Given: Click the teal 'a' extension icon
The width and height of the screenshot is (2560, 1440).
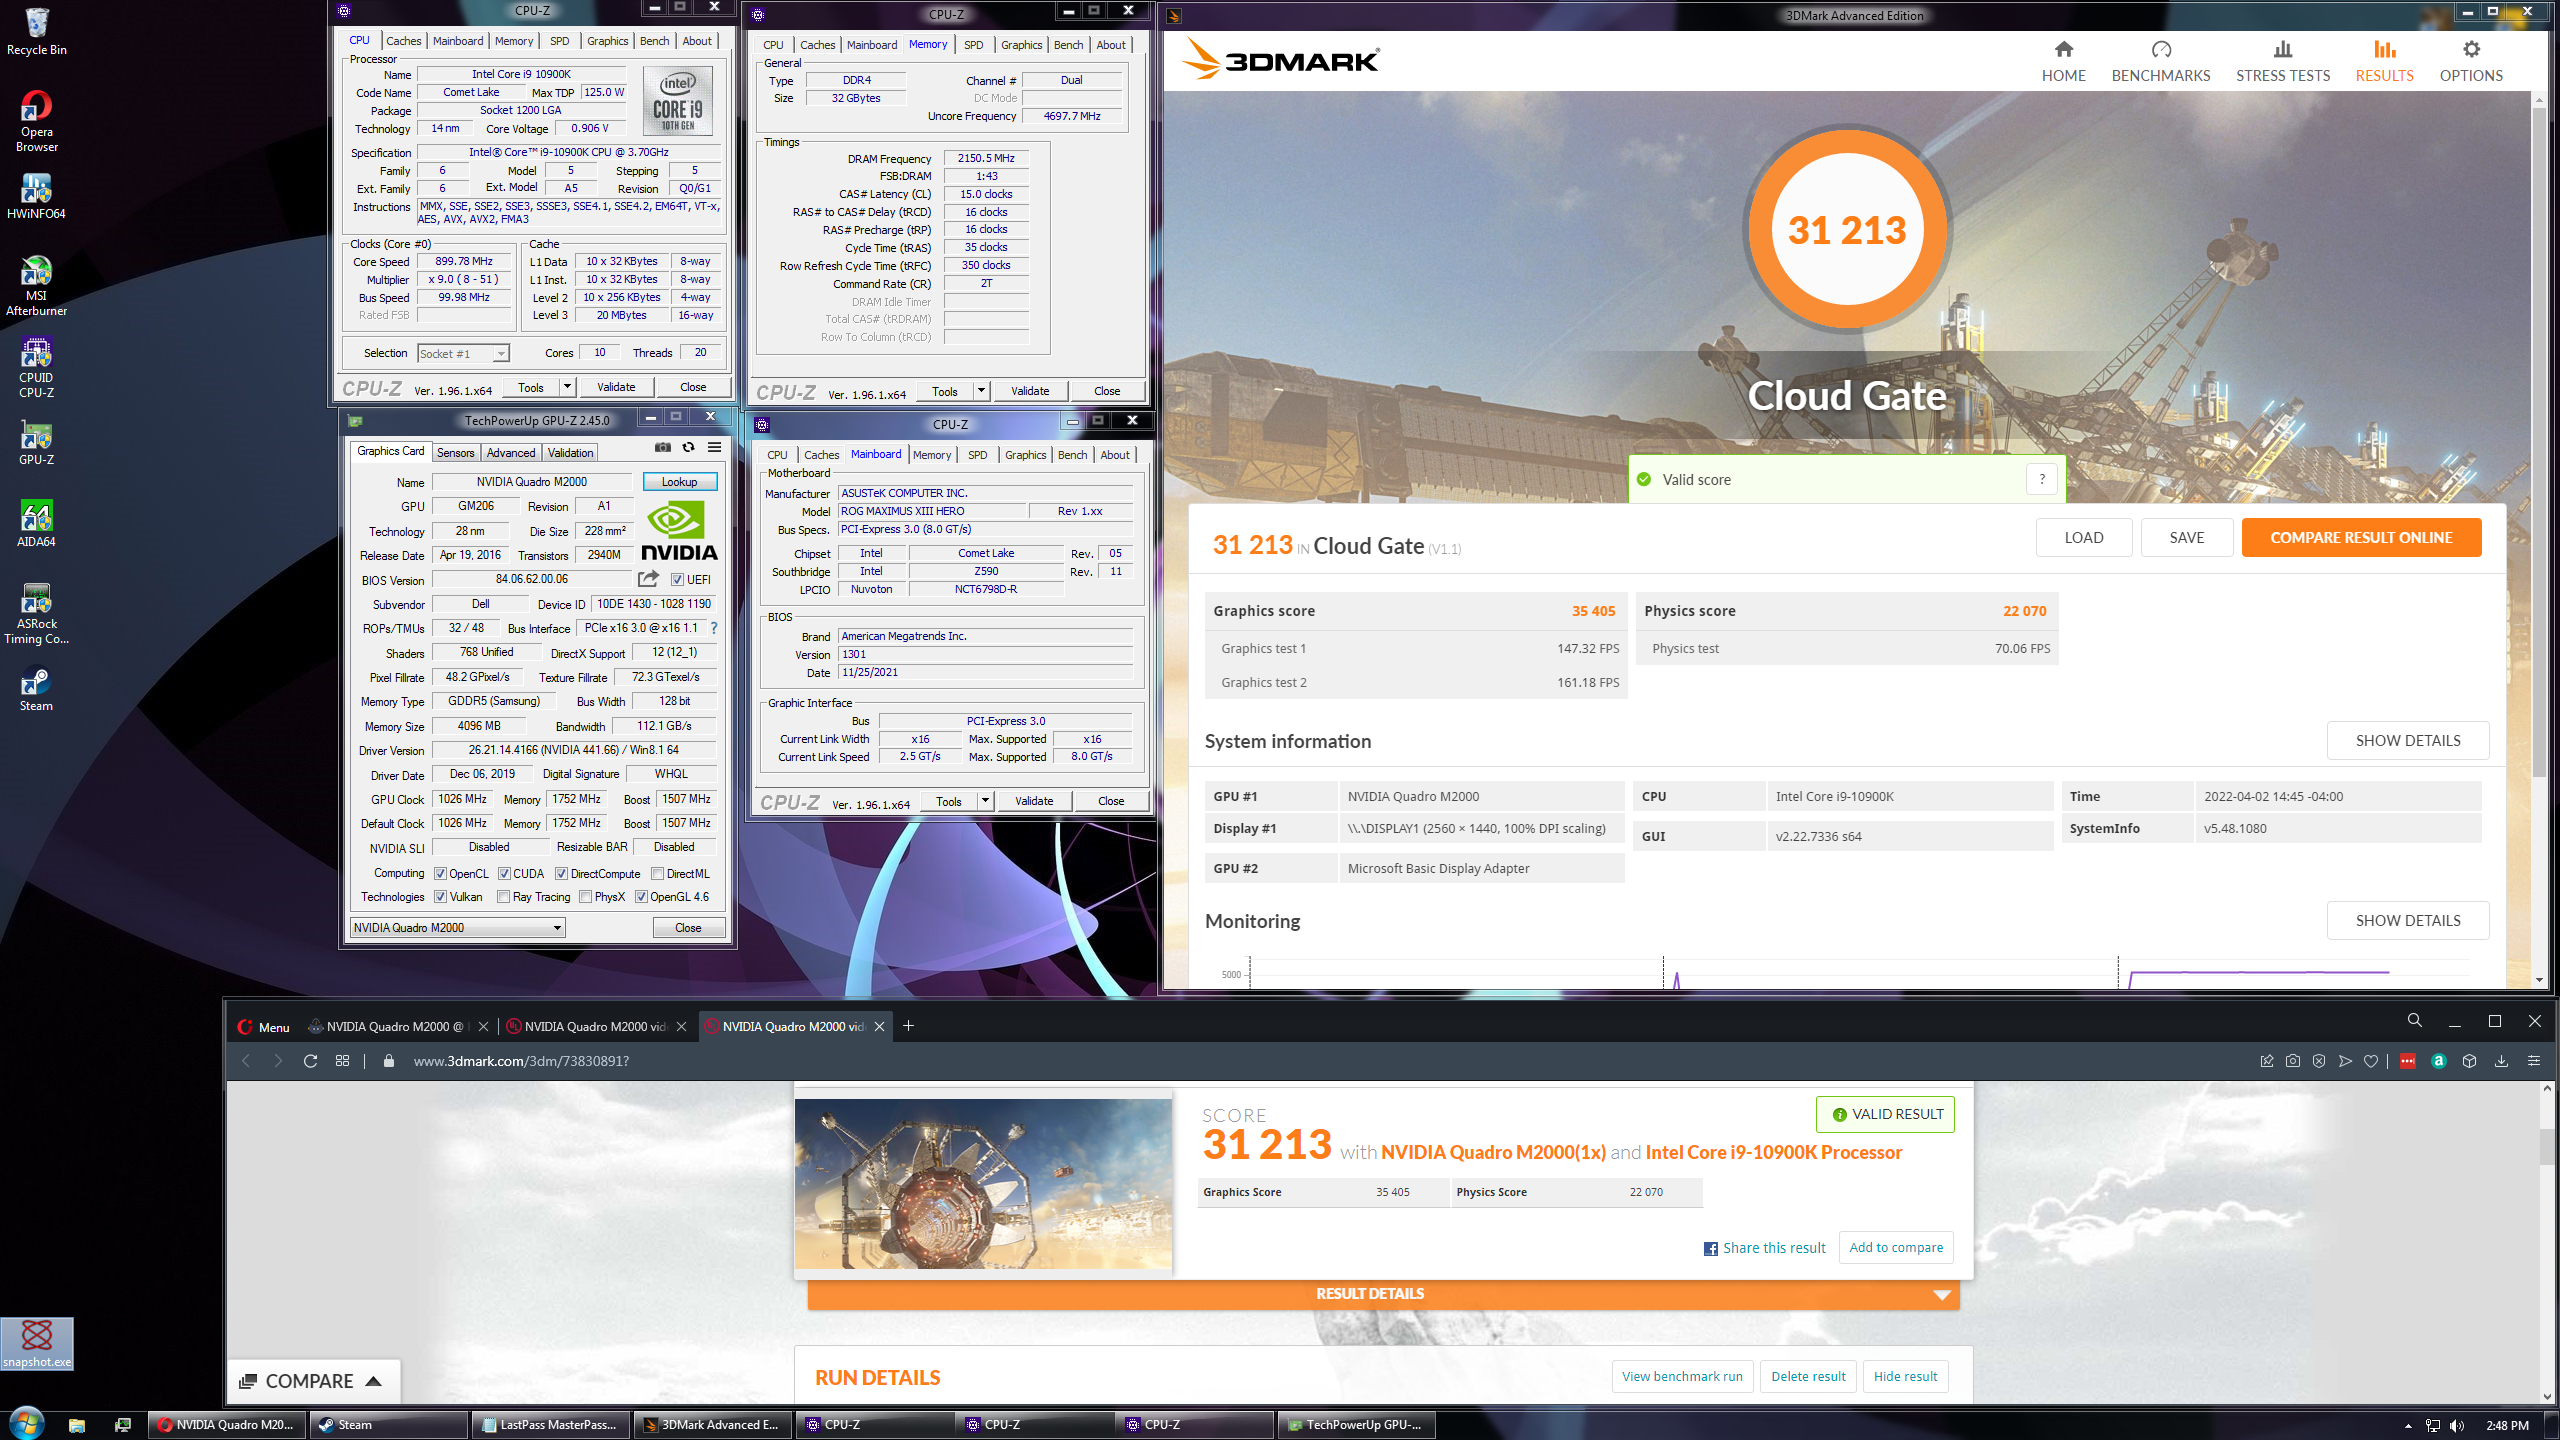Looking at the screenshot, I should pos(2439,1061).
